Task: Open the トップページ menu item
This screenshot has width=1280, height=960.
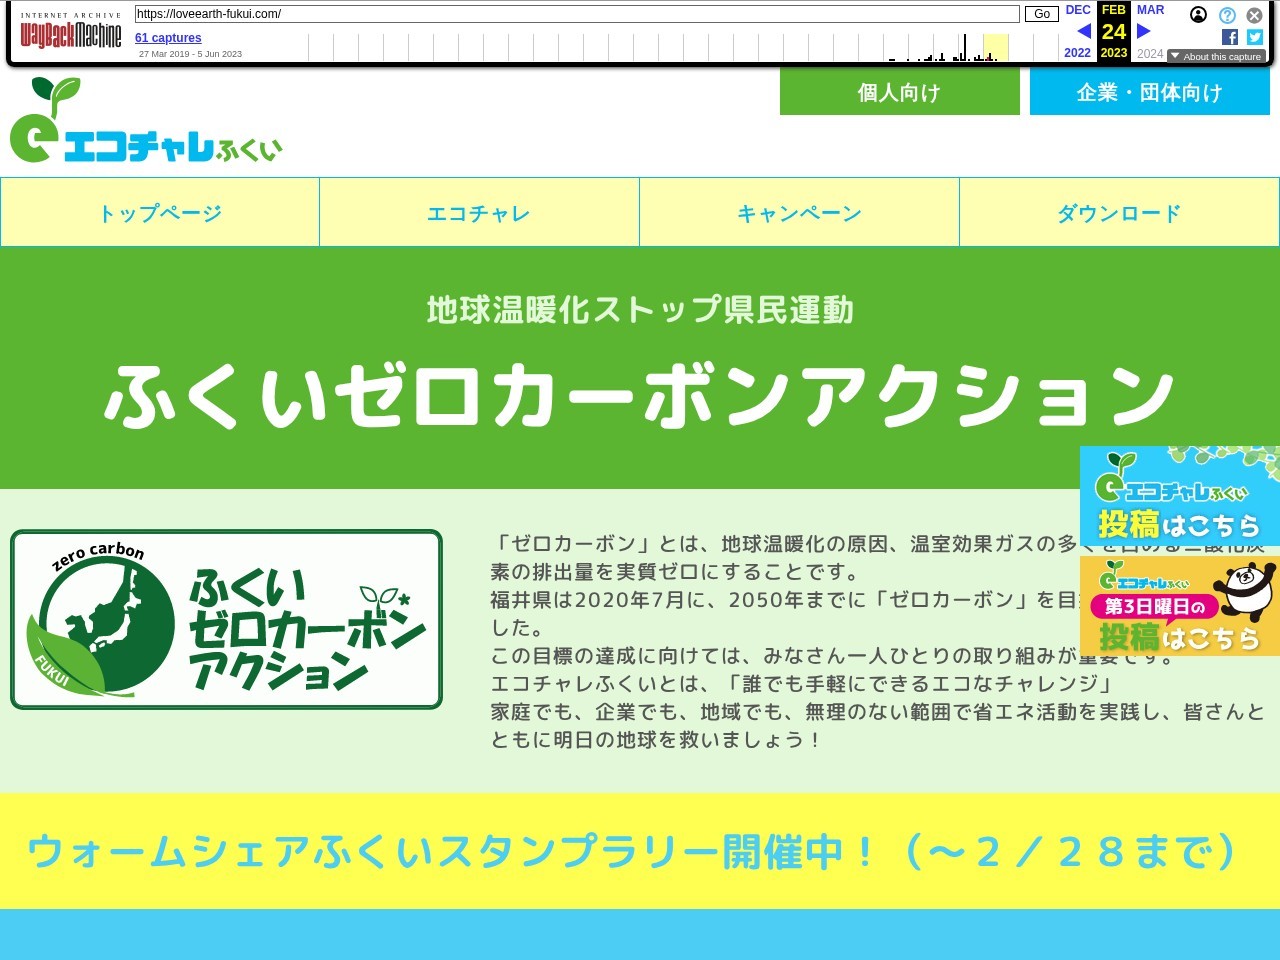Action: (x=160, y=213)
